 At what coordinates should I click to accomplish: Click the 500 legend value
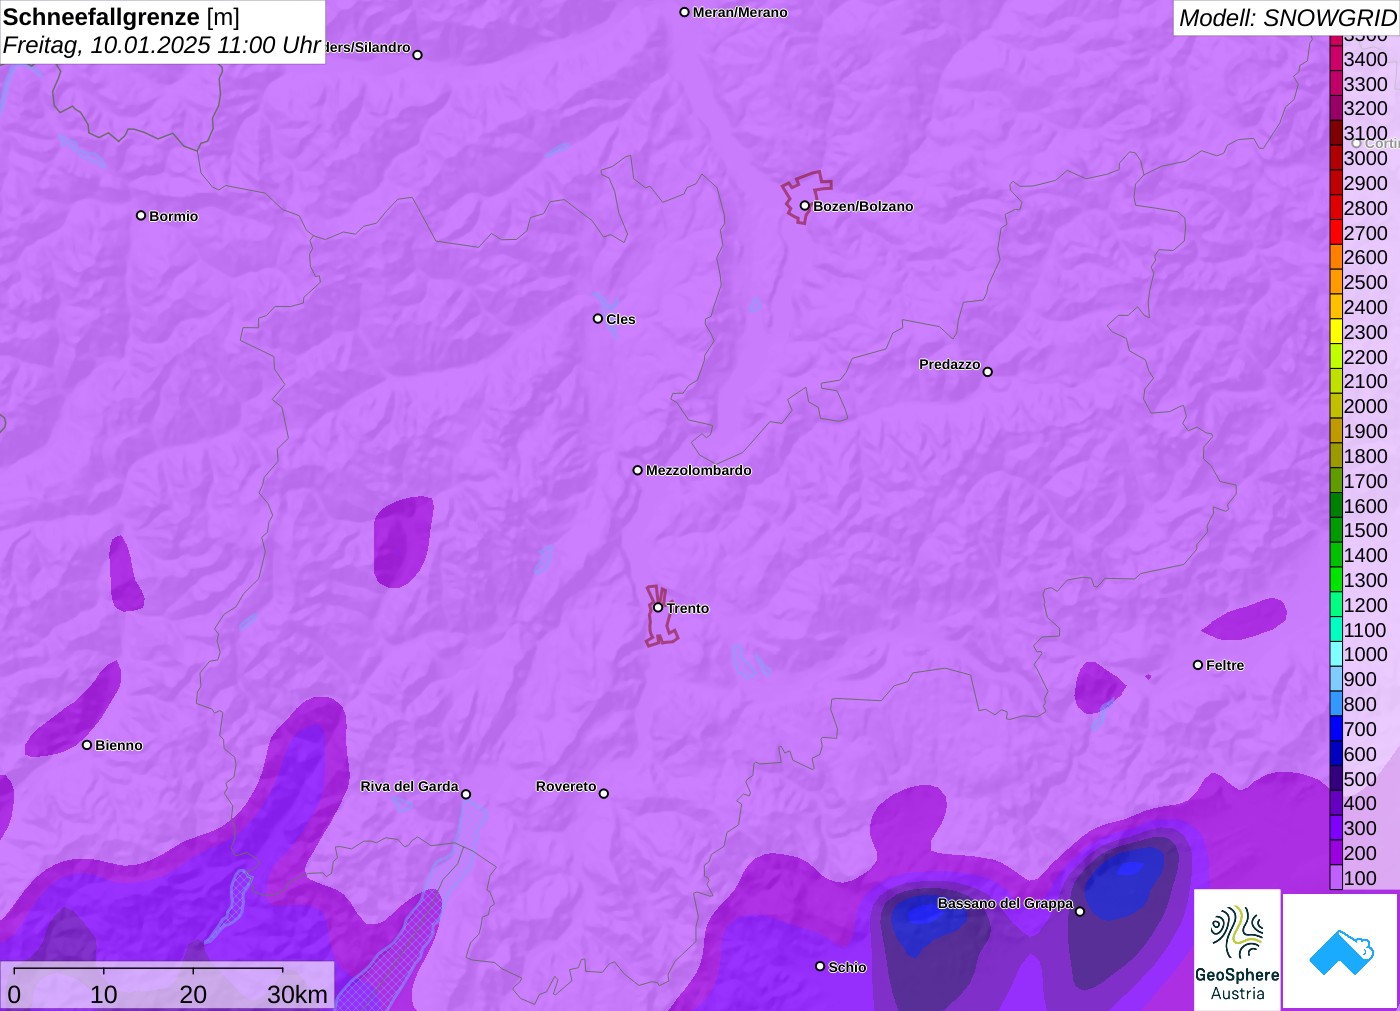1360,779
